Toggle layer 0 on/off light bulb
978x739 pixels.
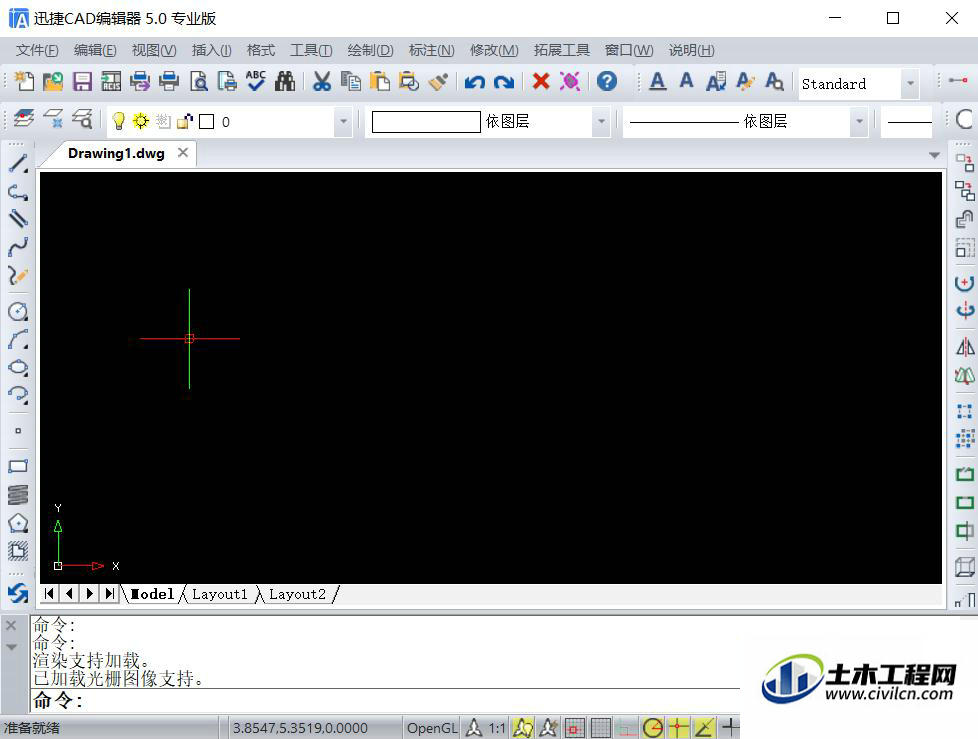[x=118, y=121]
